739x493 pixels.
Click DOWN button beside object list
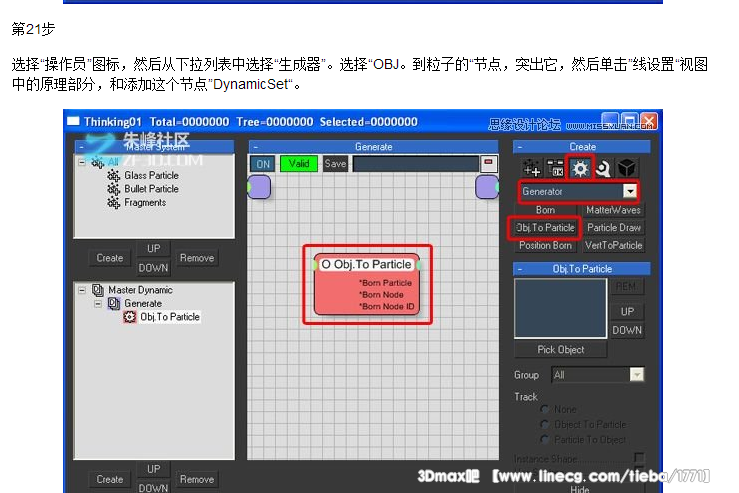(627, 330)
